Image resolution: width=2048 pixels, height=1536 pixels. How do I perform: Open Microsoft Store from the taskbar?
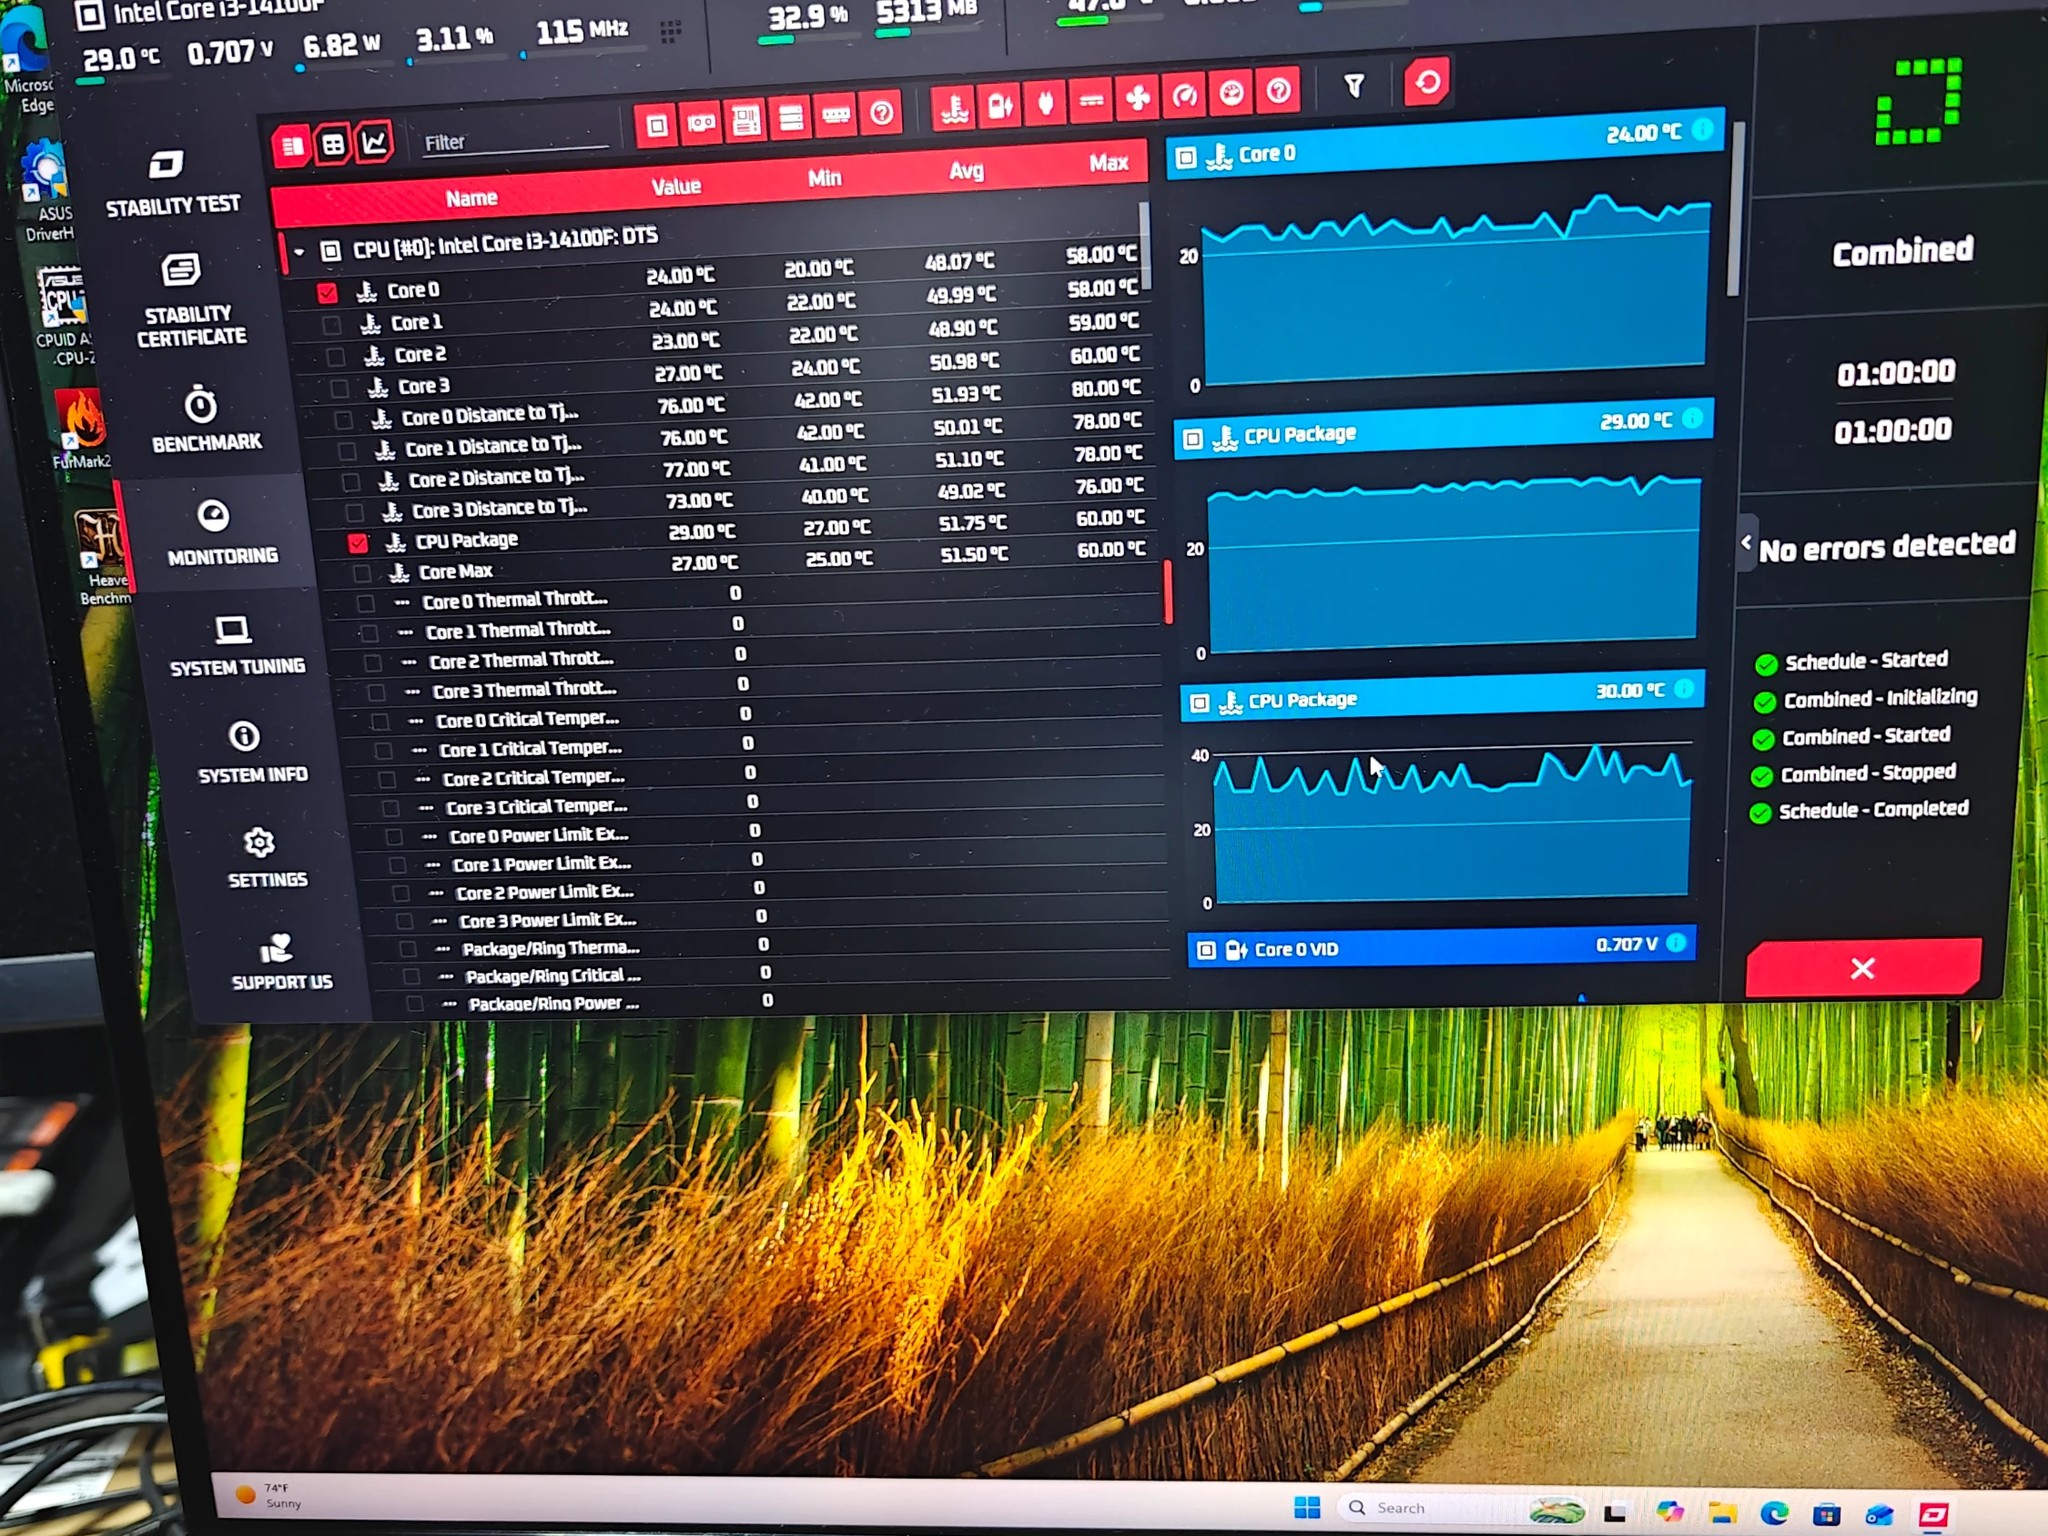(1827, 1514)
